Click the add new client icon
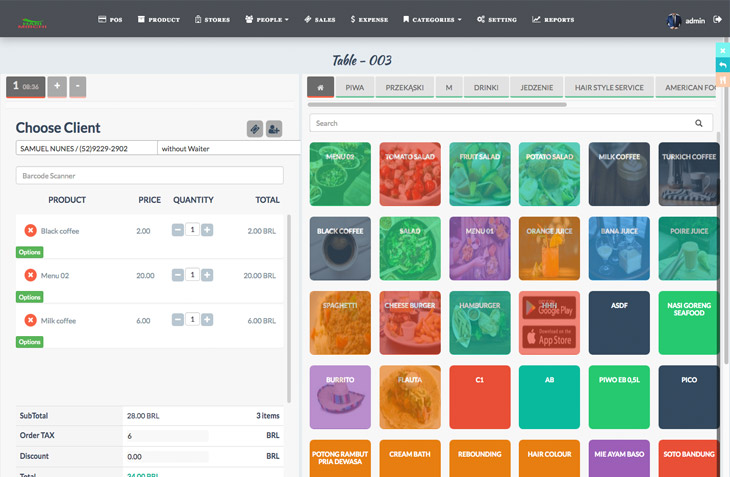Viewport: 730px width, 477px height. point(274,129)
